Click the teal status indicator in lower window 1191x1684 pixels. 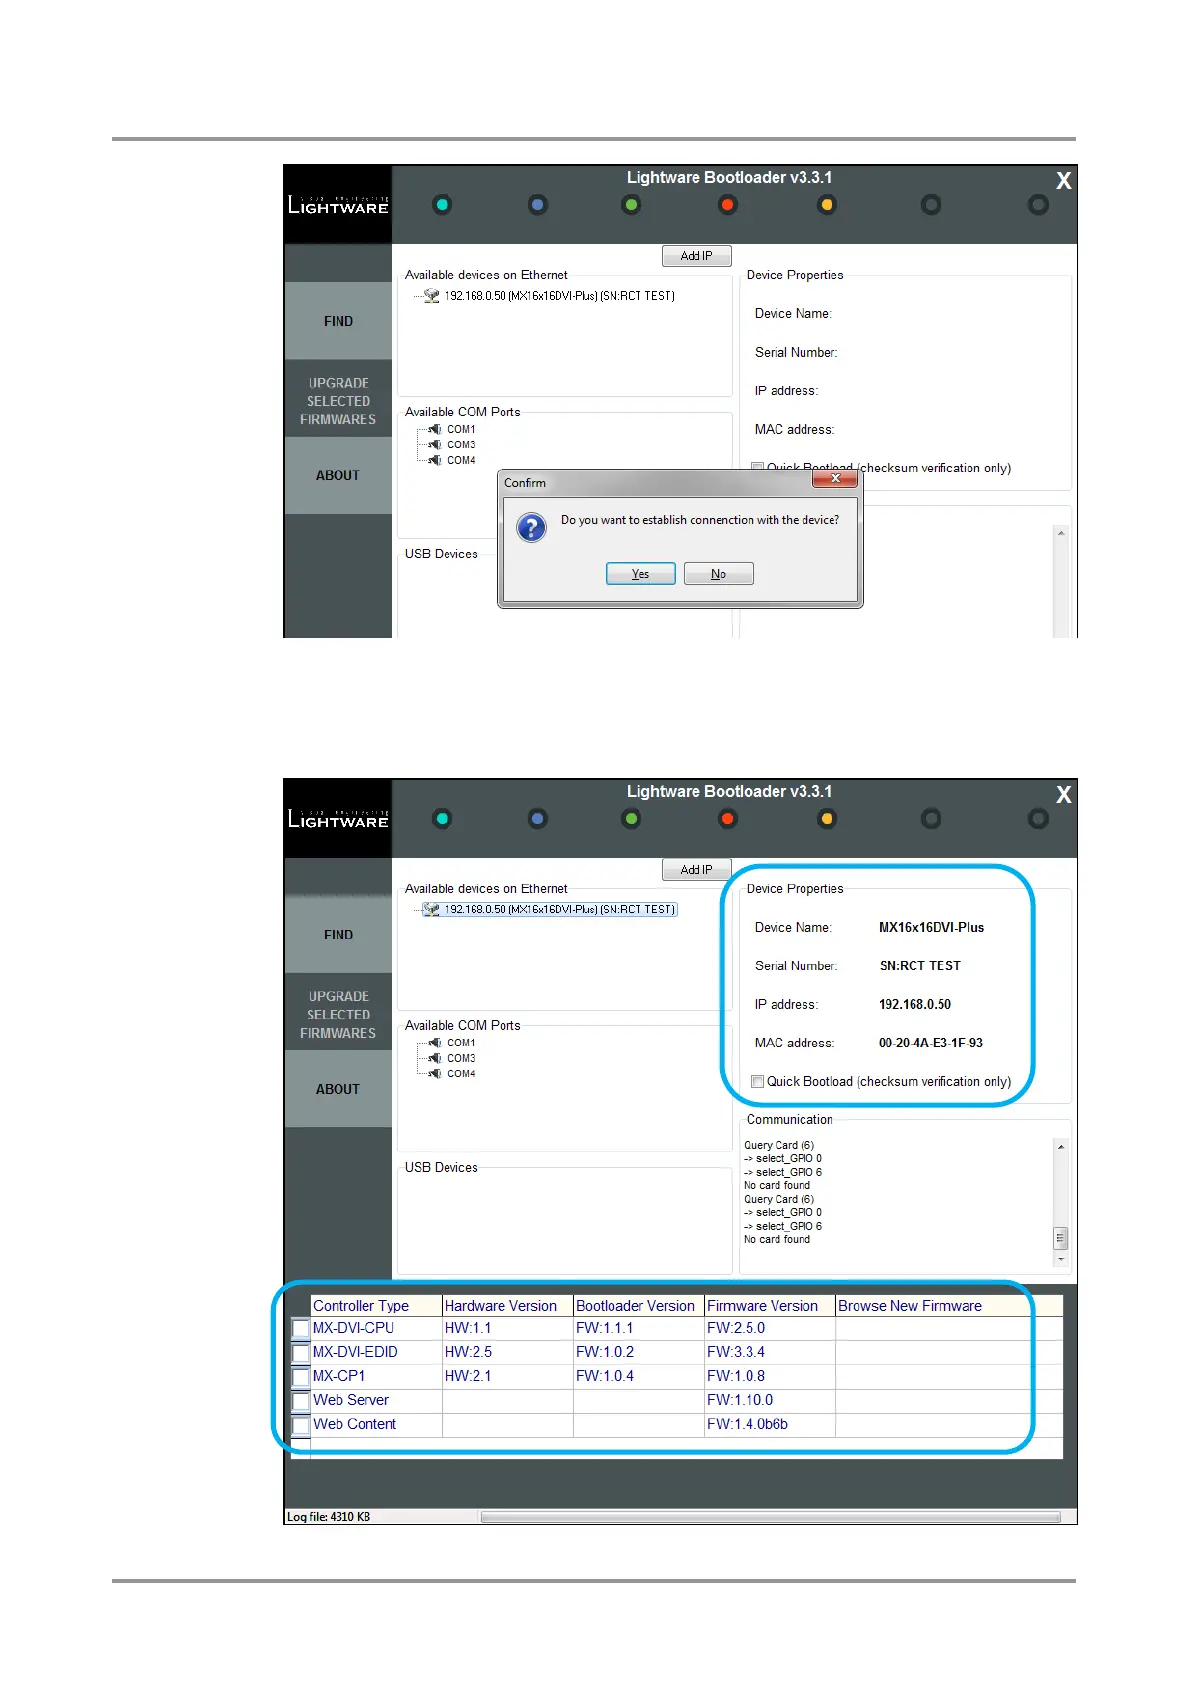tap(442, 819)
